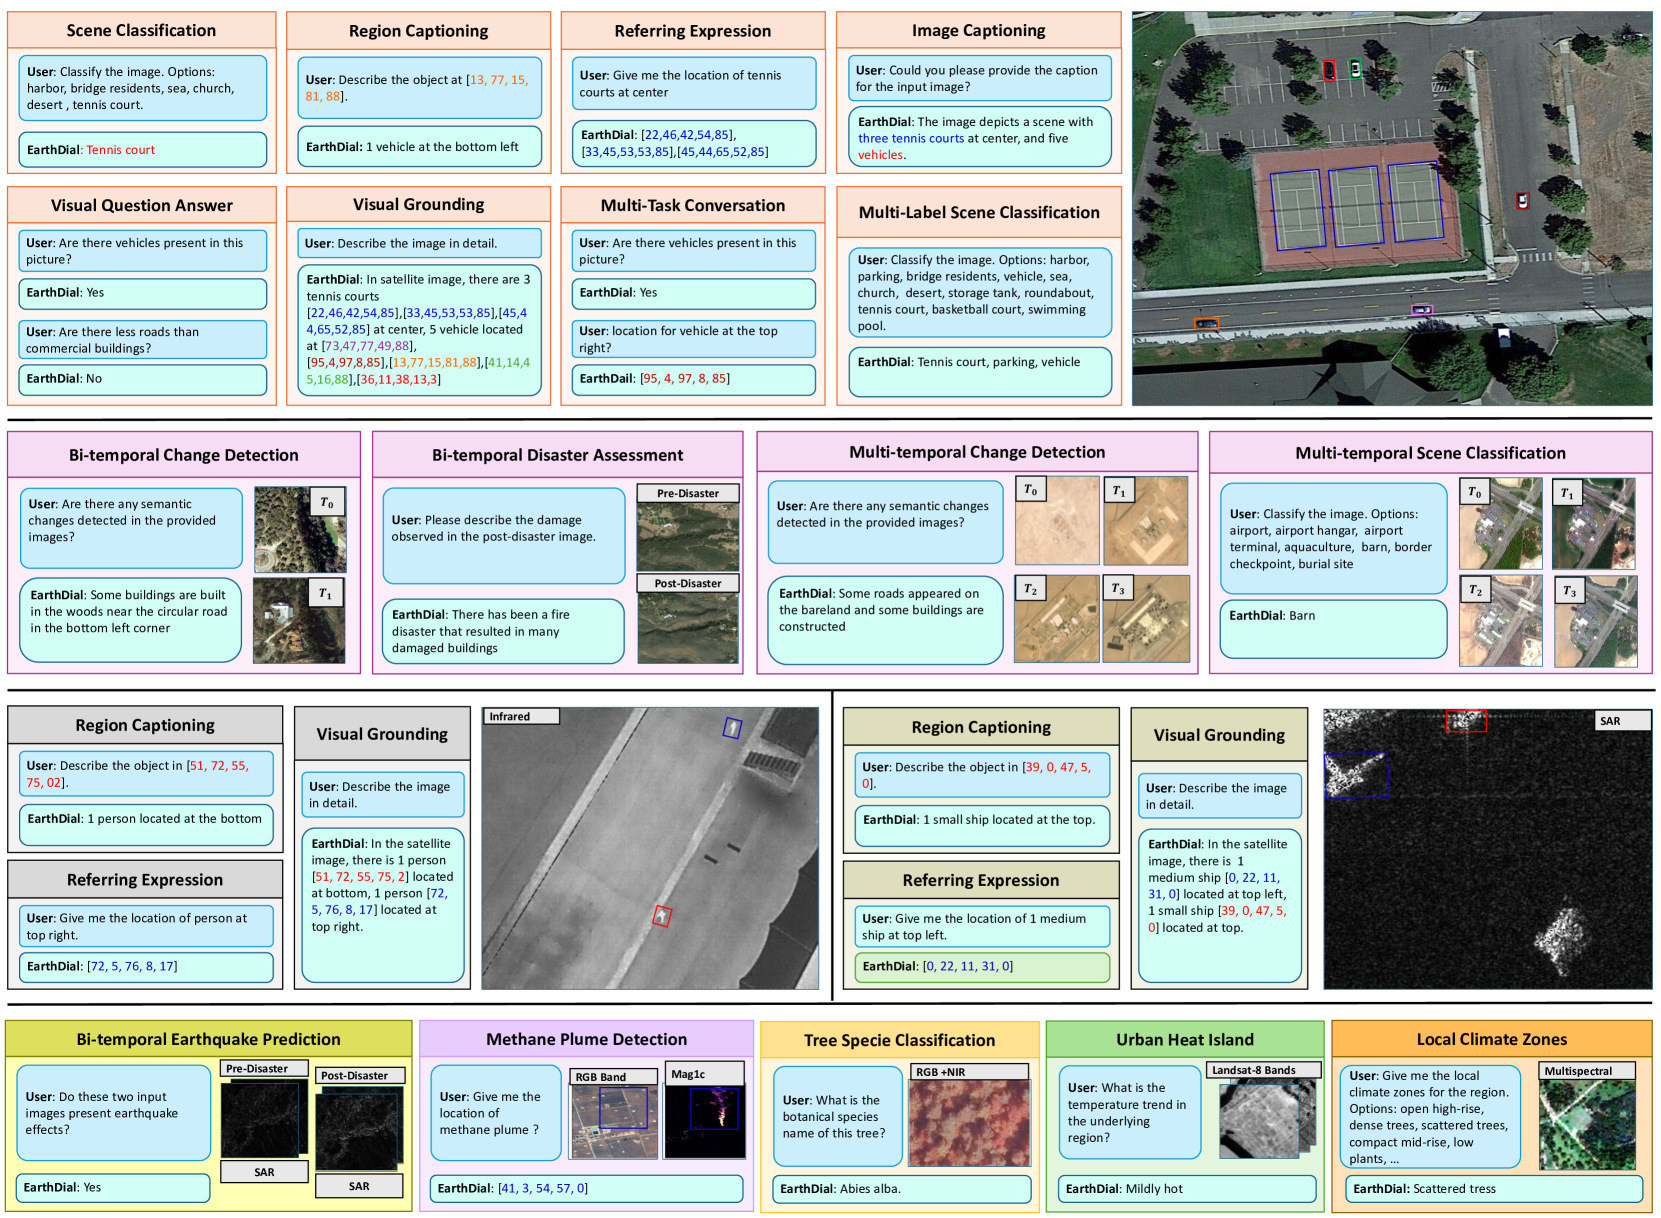Select the 'EarthDial: Barn' answer
The height and width of the screenshot is (1218, 1661).
[x=1333, y=628]
